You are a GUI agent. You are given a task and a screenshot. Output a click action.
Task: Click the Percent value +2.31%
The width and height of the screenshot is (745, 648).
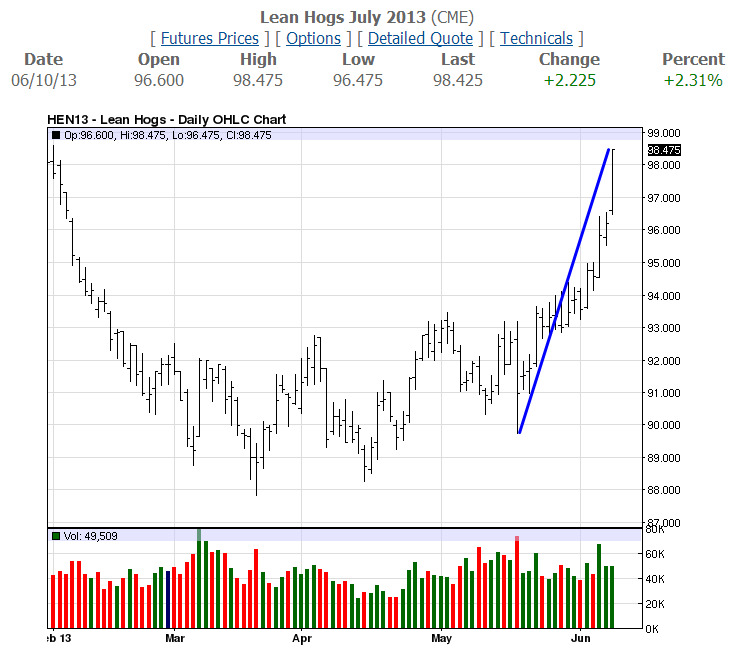pyautogui.click(x=693, y=80)
